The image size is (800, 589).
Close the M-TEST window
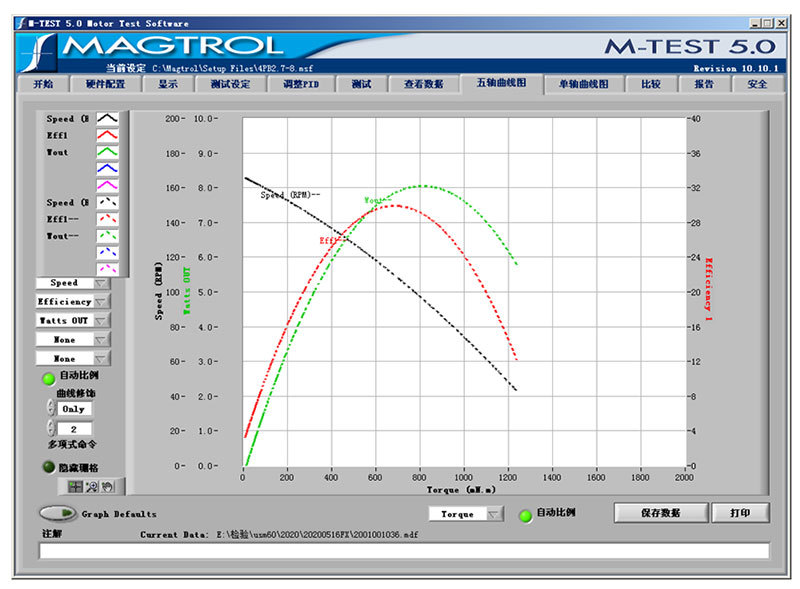point(781,23)
